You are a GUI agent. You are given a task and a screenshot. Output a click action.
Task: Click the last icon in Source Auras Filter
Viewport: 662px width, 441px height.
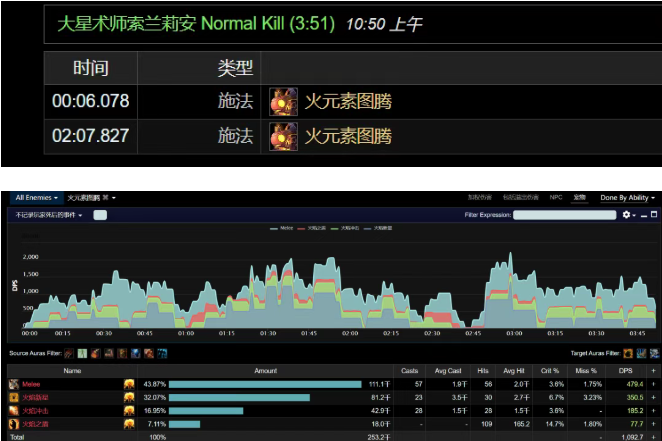coord(162,353)
